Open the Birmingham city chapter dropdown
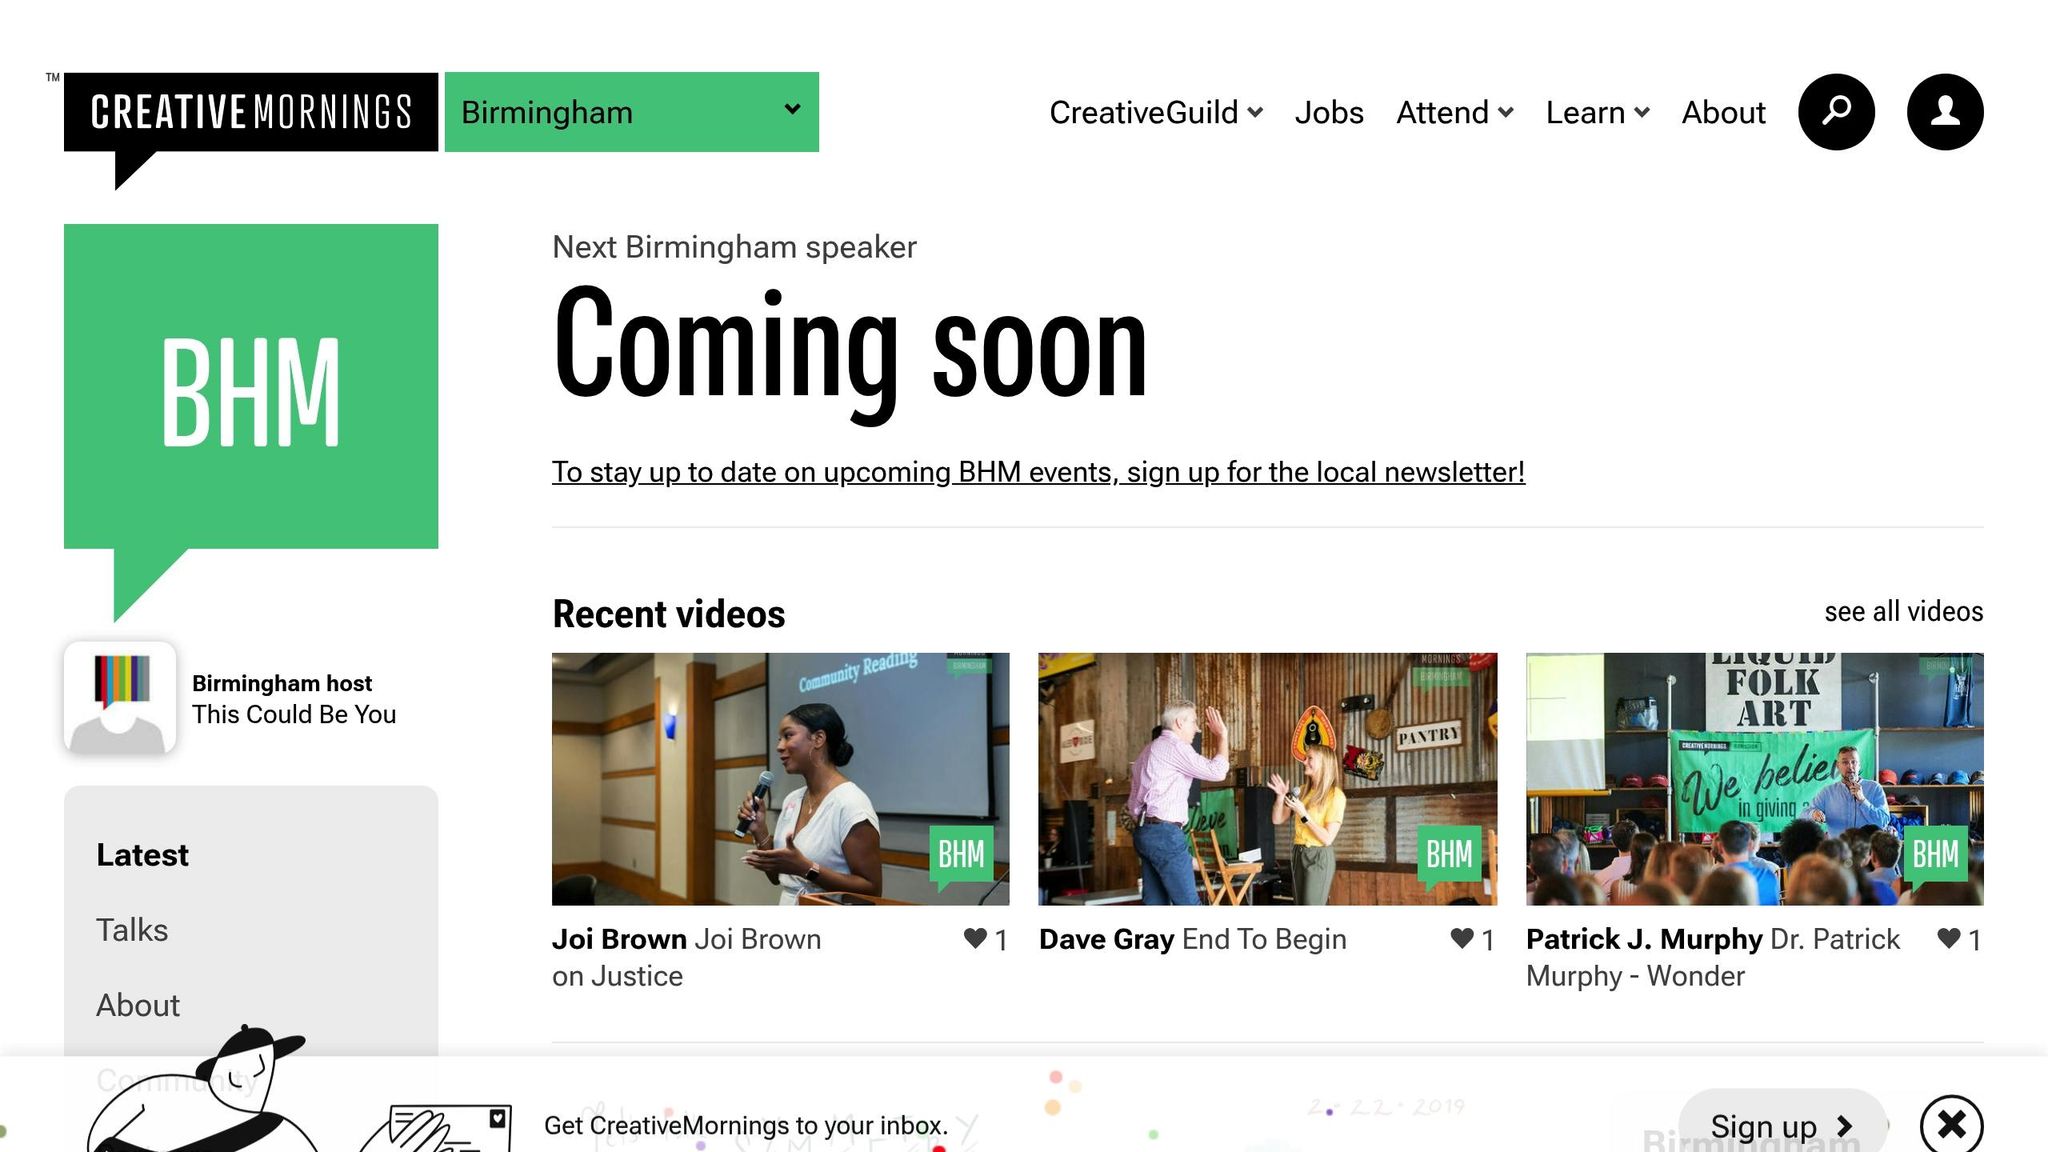Screen dimensions: 2048x1152 [632, 112]
